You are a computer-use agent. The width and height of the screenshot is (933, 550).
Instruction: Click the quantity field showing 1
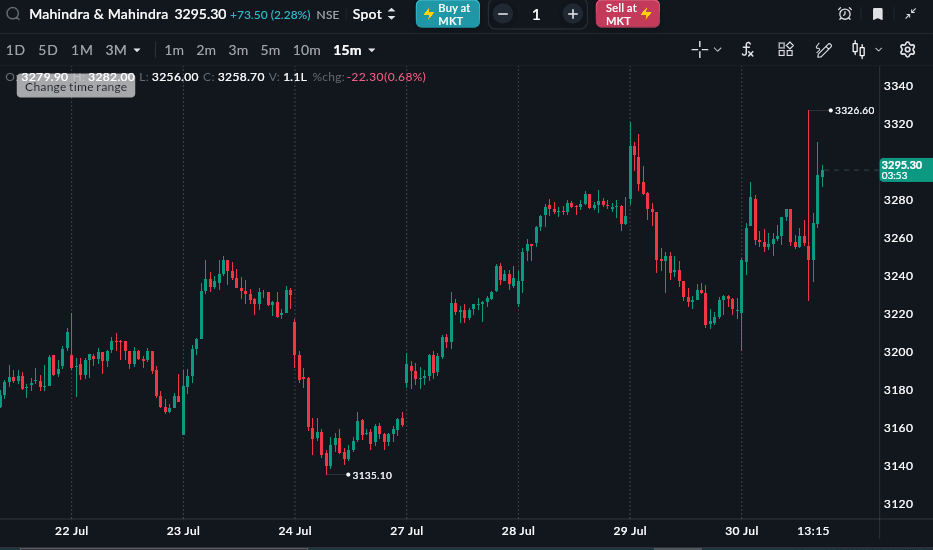[537, 14]
